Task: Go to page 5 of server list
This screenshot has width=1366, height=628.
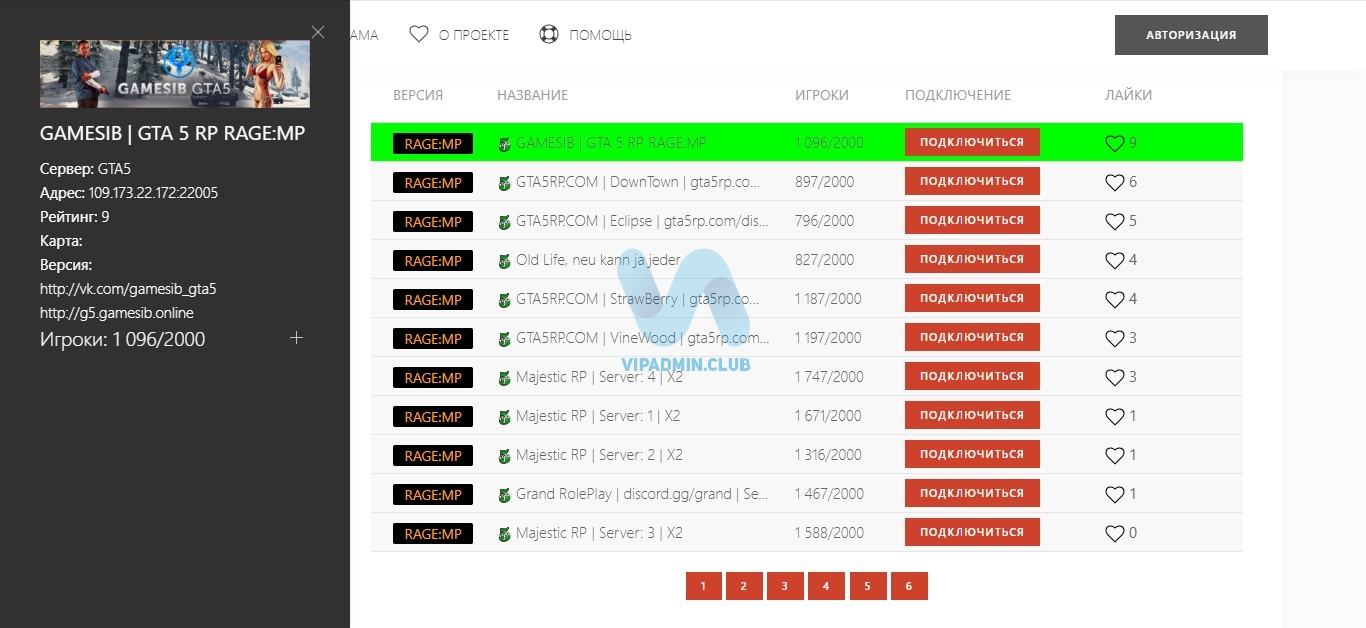Action: 868,586
